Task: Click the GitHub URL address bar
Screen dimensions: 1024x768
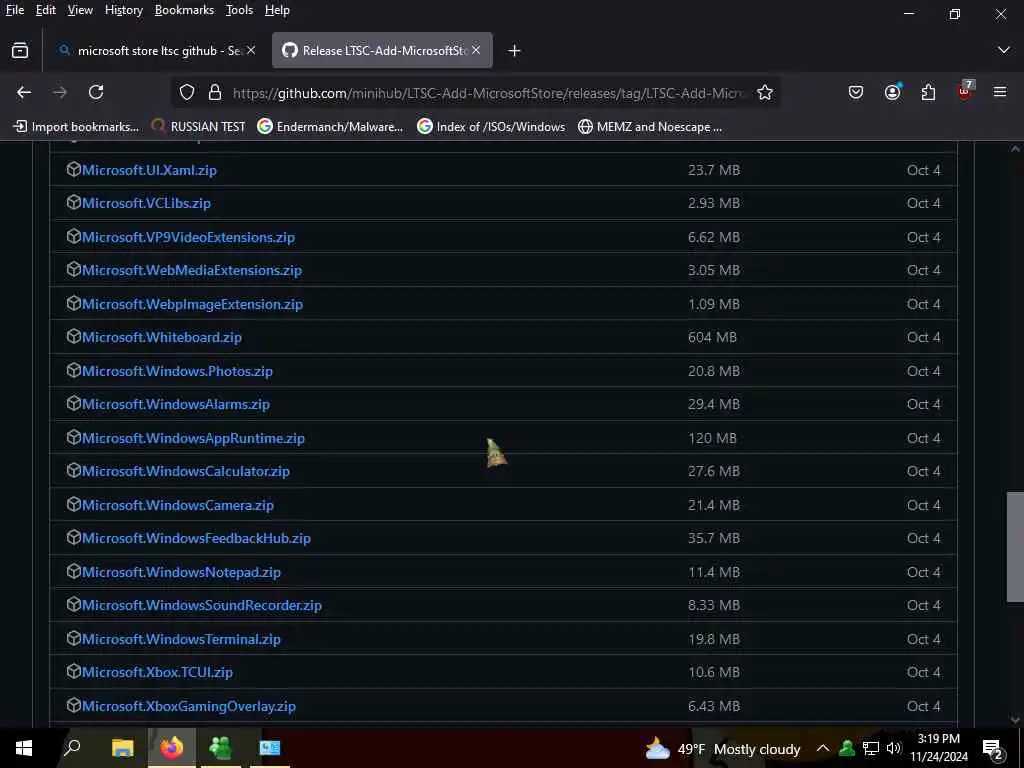Action: (488, 93)
